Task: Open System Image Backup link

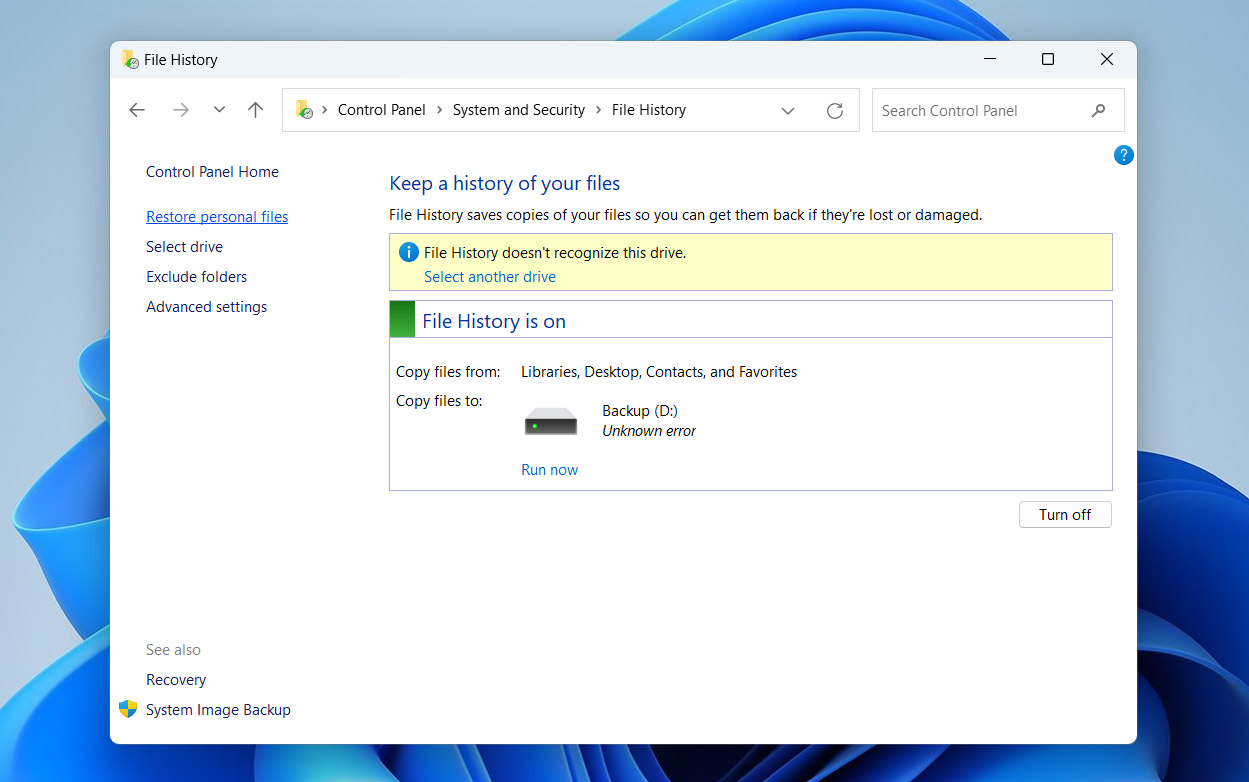Action: coord(218,710)
